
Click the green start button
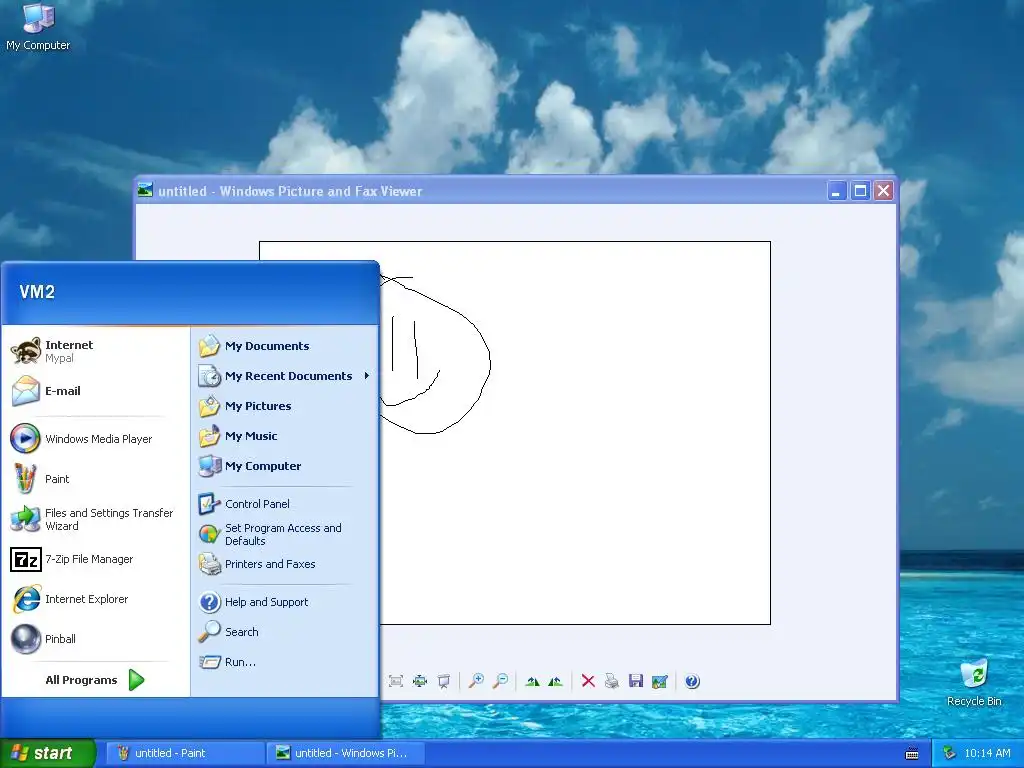click(47, 753)
